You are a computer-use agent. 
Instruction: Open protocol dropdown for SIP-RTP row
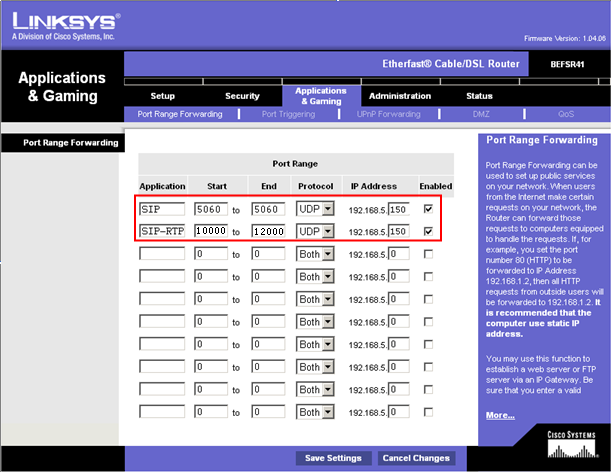pos(315,231)
